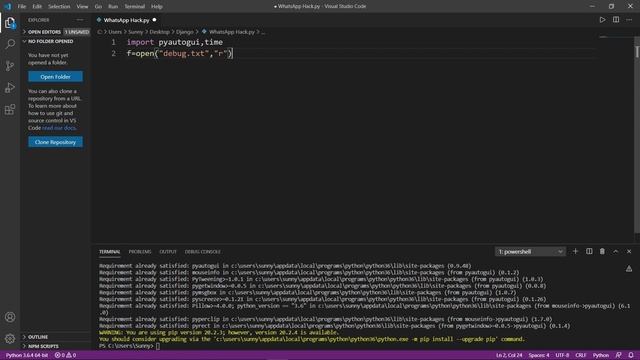
Task: Click the feedback icon in status bar
Action: tap(618, 355)
